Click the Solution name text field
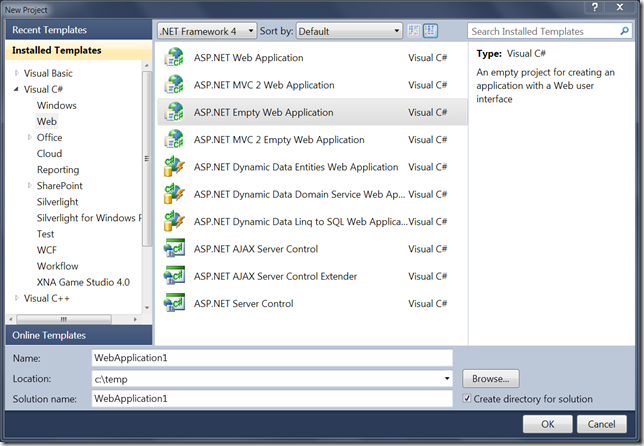This screenshot has width=644, height=446. click(x=272, y=398)
